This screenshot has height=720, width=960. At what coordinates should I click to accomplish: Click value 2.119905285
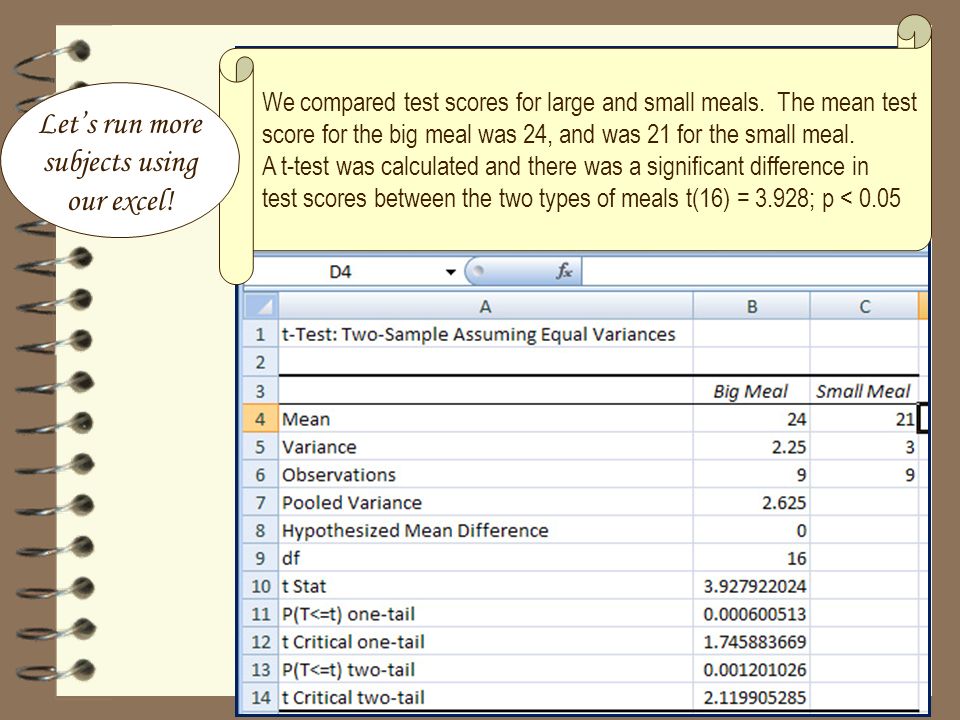pyautogui.click(x=751, y=697)
